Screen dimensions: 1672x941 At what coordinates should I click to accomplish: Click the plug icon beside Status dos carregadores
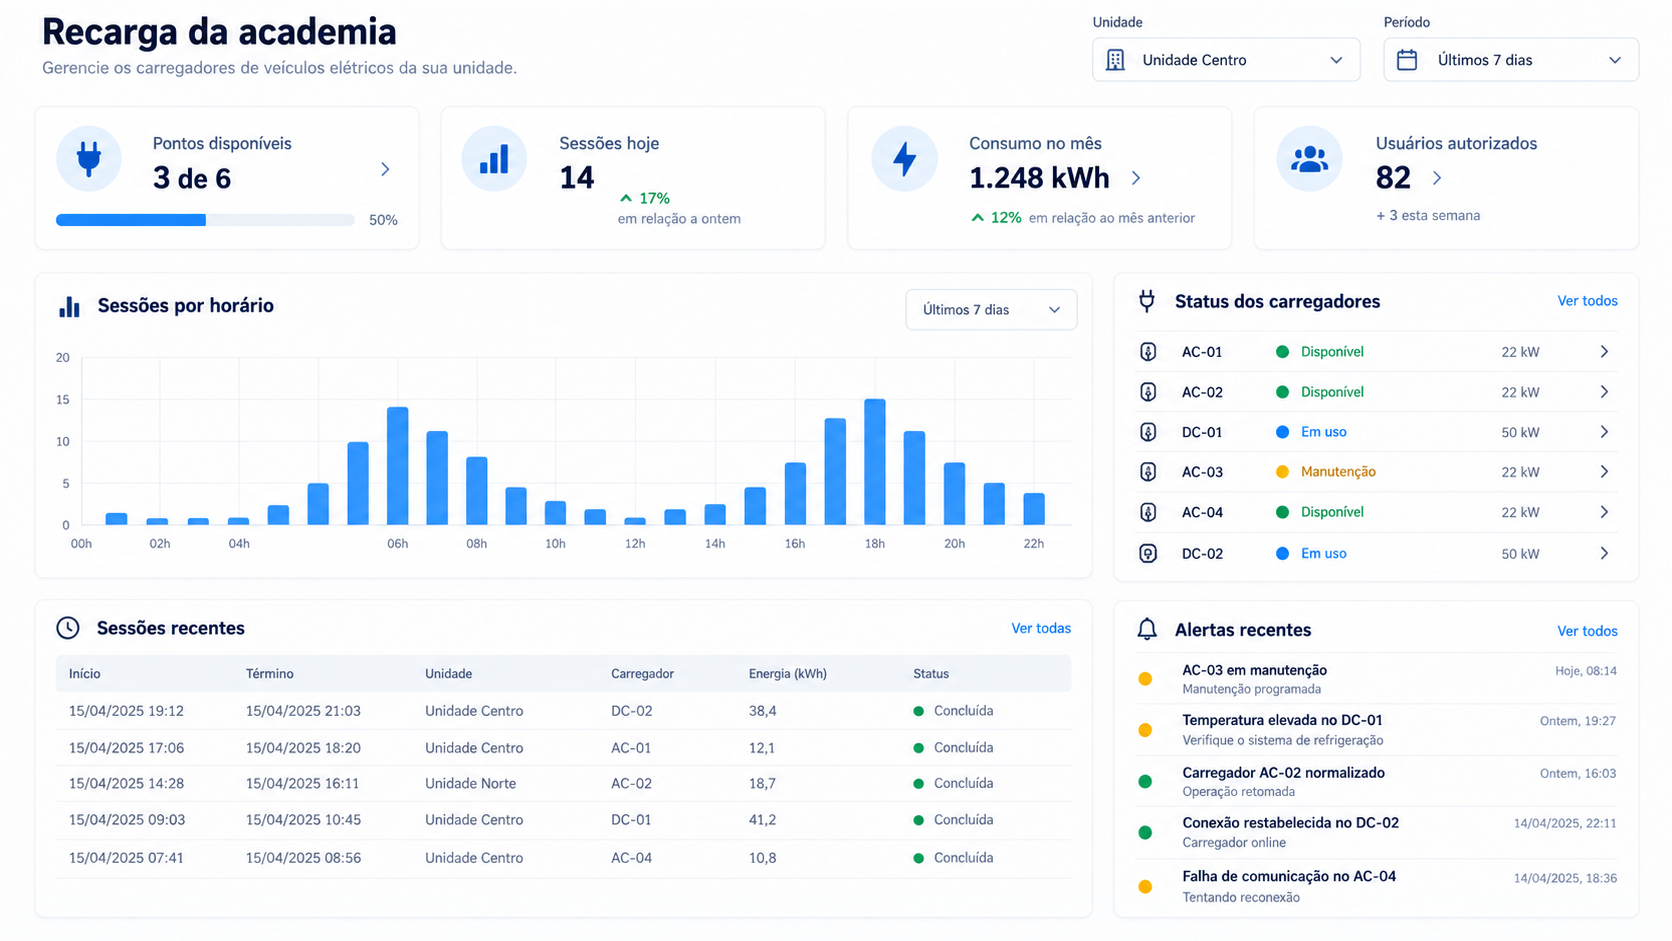(1147, 301)
